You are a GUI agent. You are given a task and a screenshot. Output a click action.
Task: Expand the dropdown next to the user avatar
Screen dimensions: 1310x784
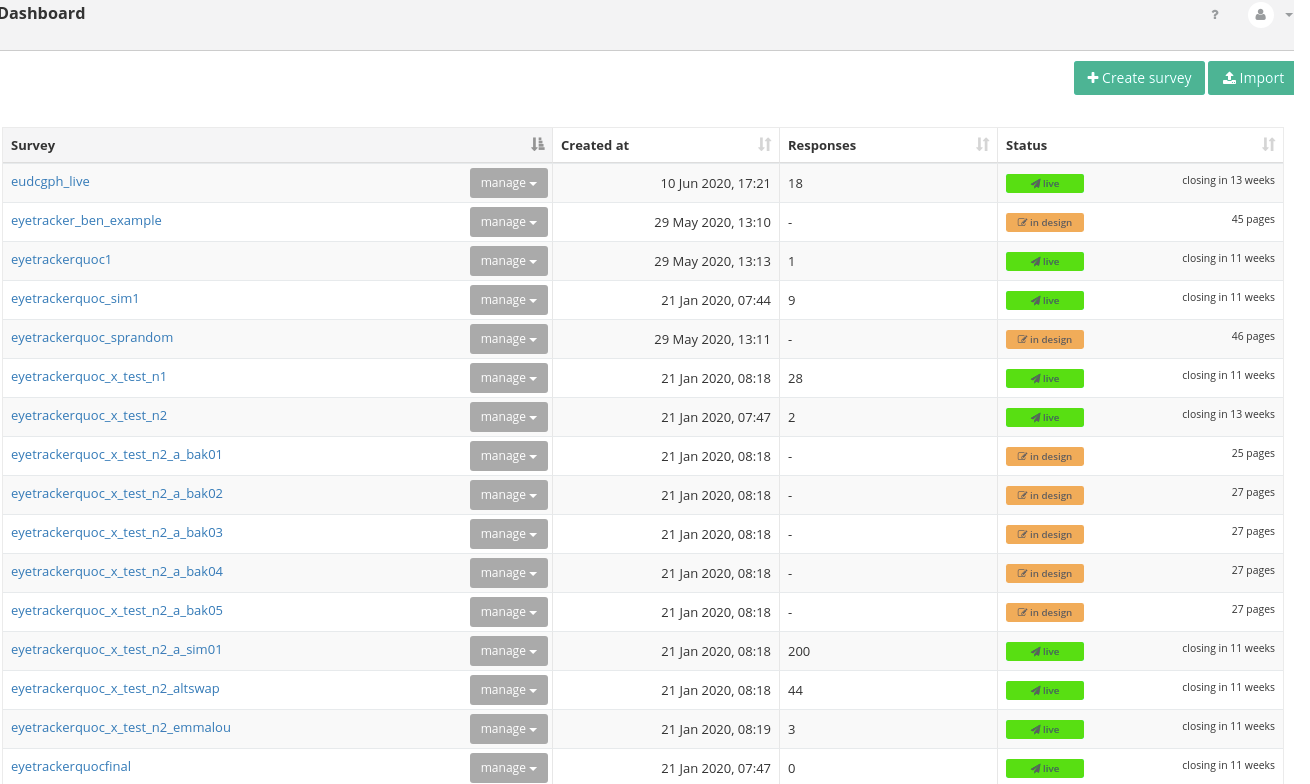click(x=1289, y=14)
